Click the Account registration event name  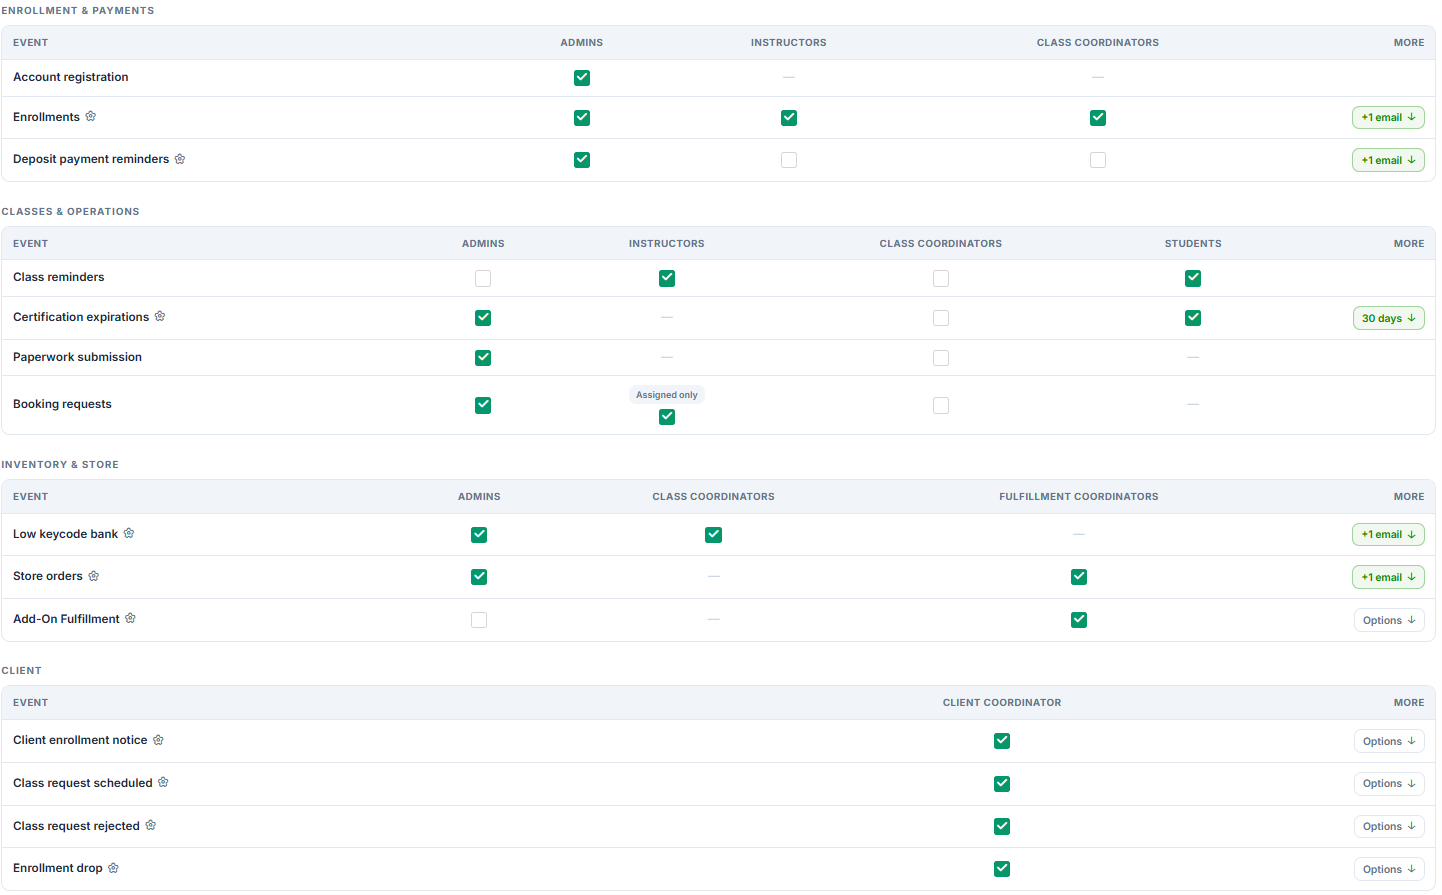pos(71,77)
